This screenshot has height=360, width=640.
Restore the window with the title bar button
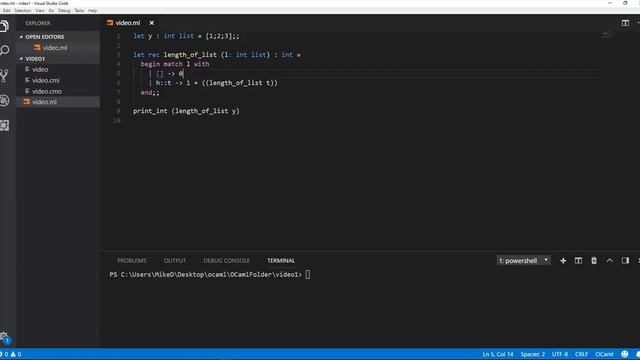(625, 3)
